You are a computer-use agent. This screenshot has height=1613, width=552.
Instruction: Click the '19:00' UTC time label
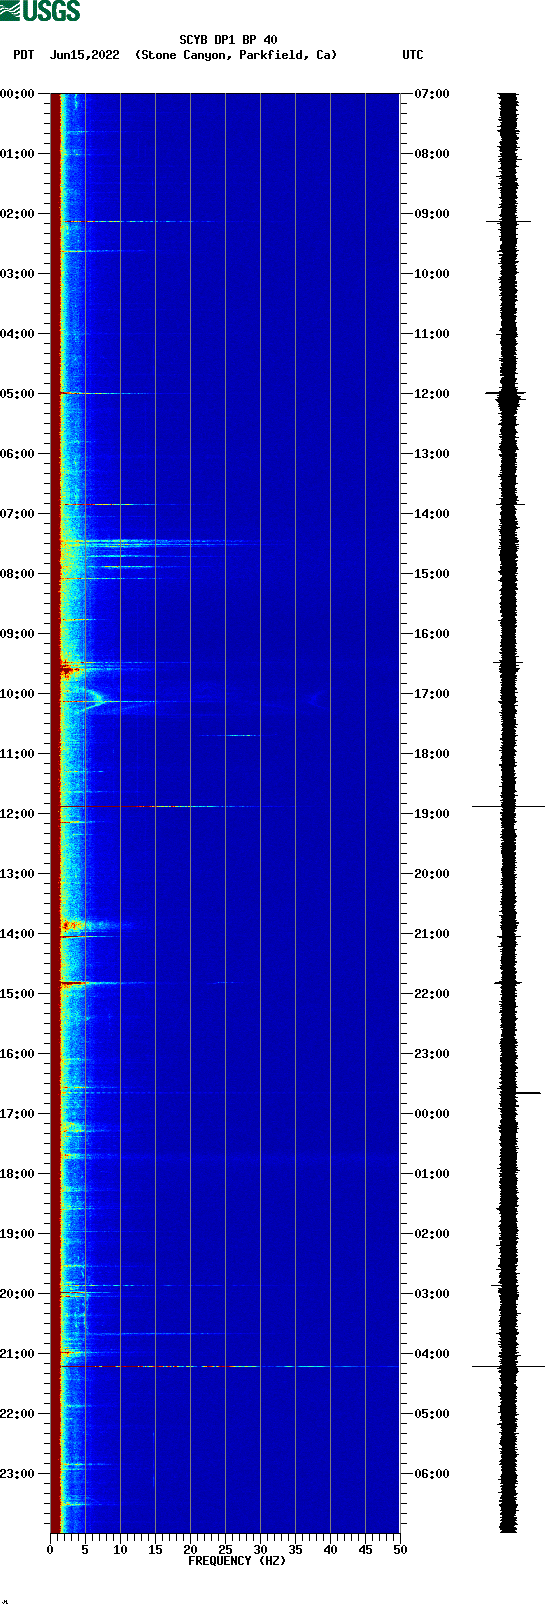click(432, 814)
